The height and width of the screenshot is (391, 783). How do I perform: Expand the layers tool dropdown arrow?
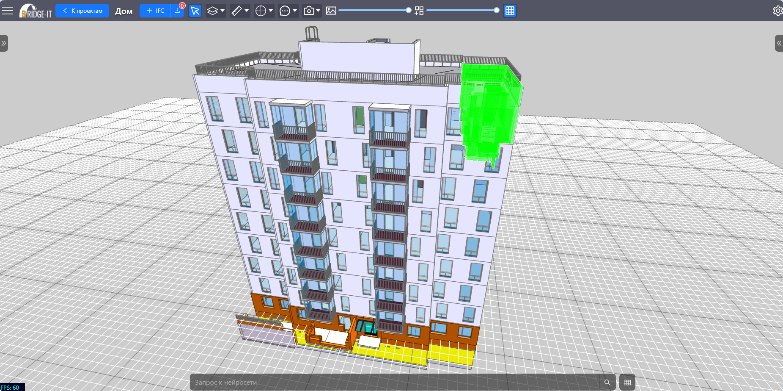point(222,10)
